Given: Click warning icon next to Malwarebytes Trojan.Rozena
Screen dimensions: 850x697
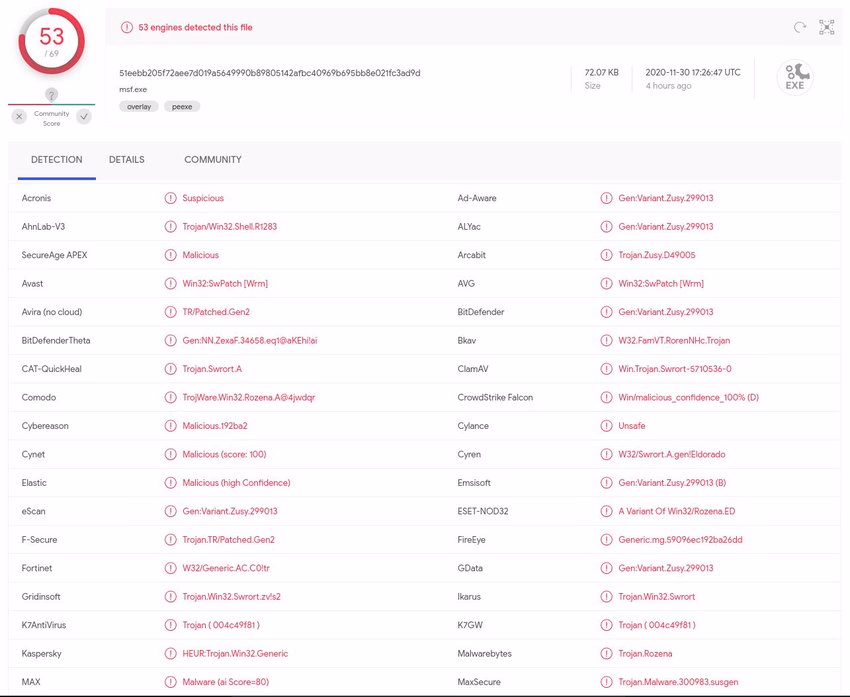Looking at the screenshot, I should click(x=606, y=654).
